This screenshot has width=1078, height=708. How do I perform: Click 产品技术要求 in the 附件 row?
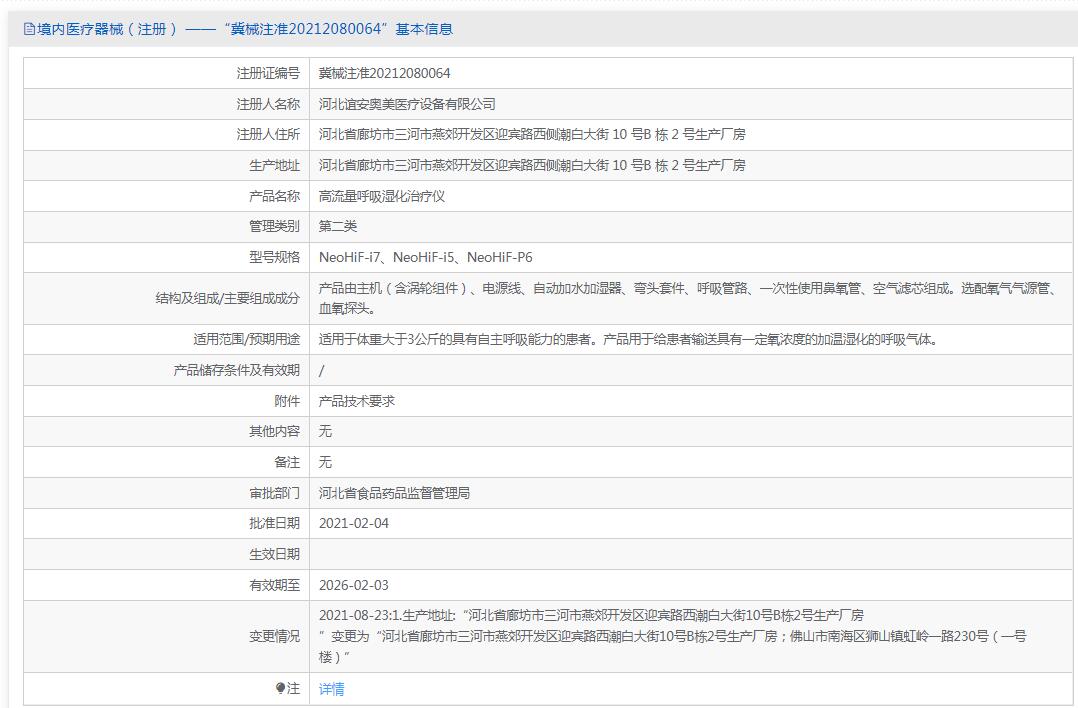pyautogui.click(x=356, y=401)
